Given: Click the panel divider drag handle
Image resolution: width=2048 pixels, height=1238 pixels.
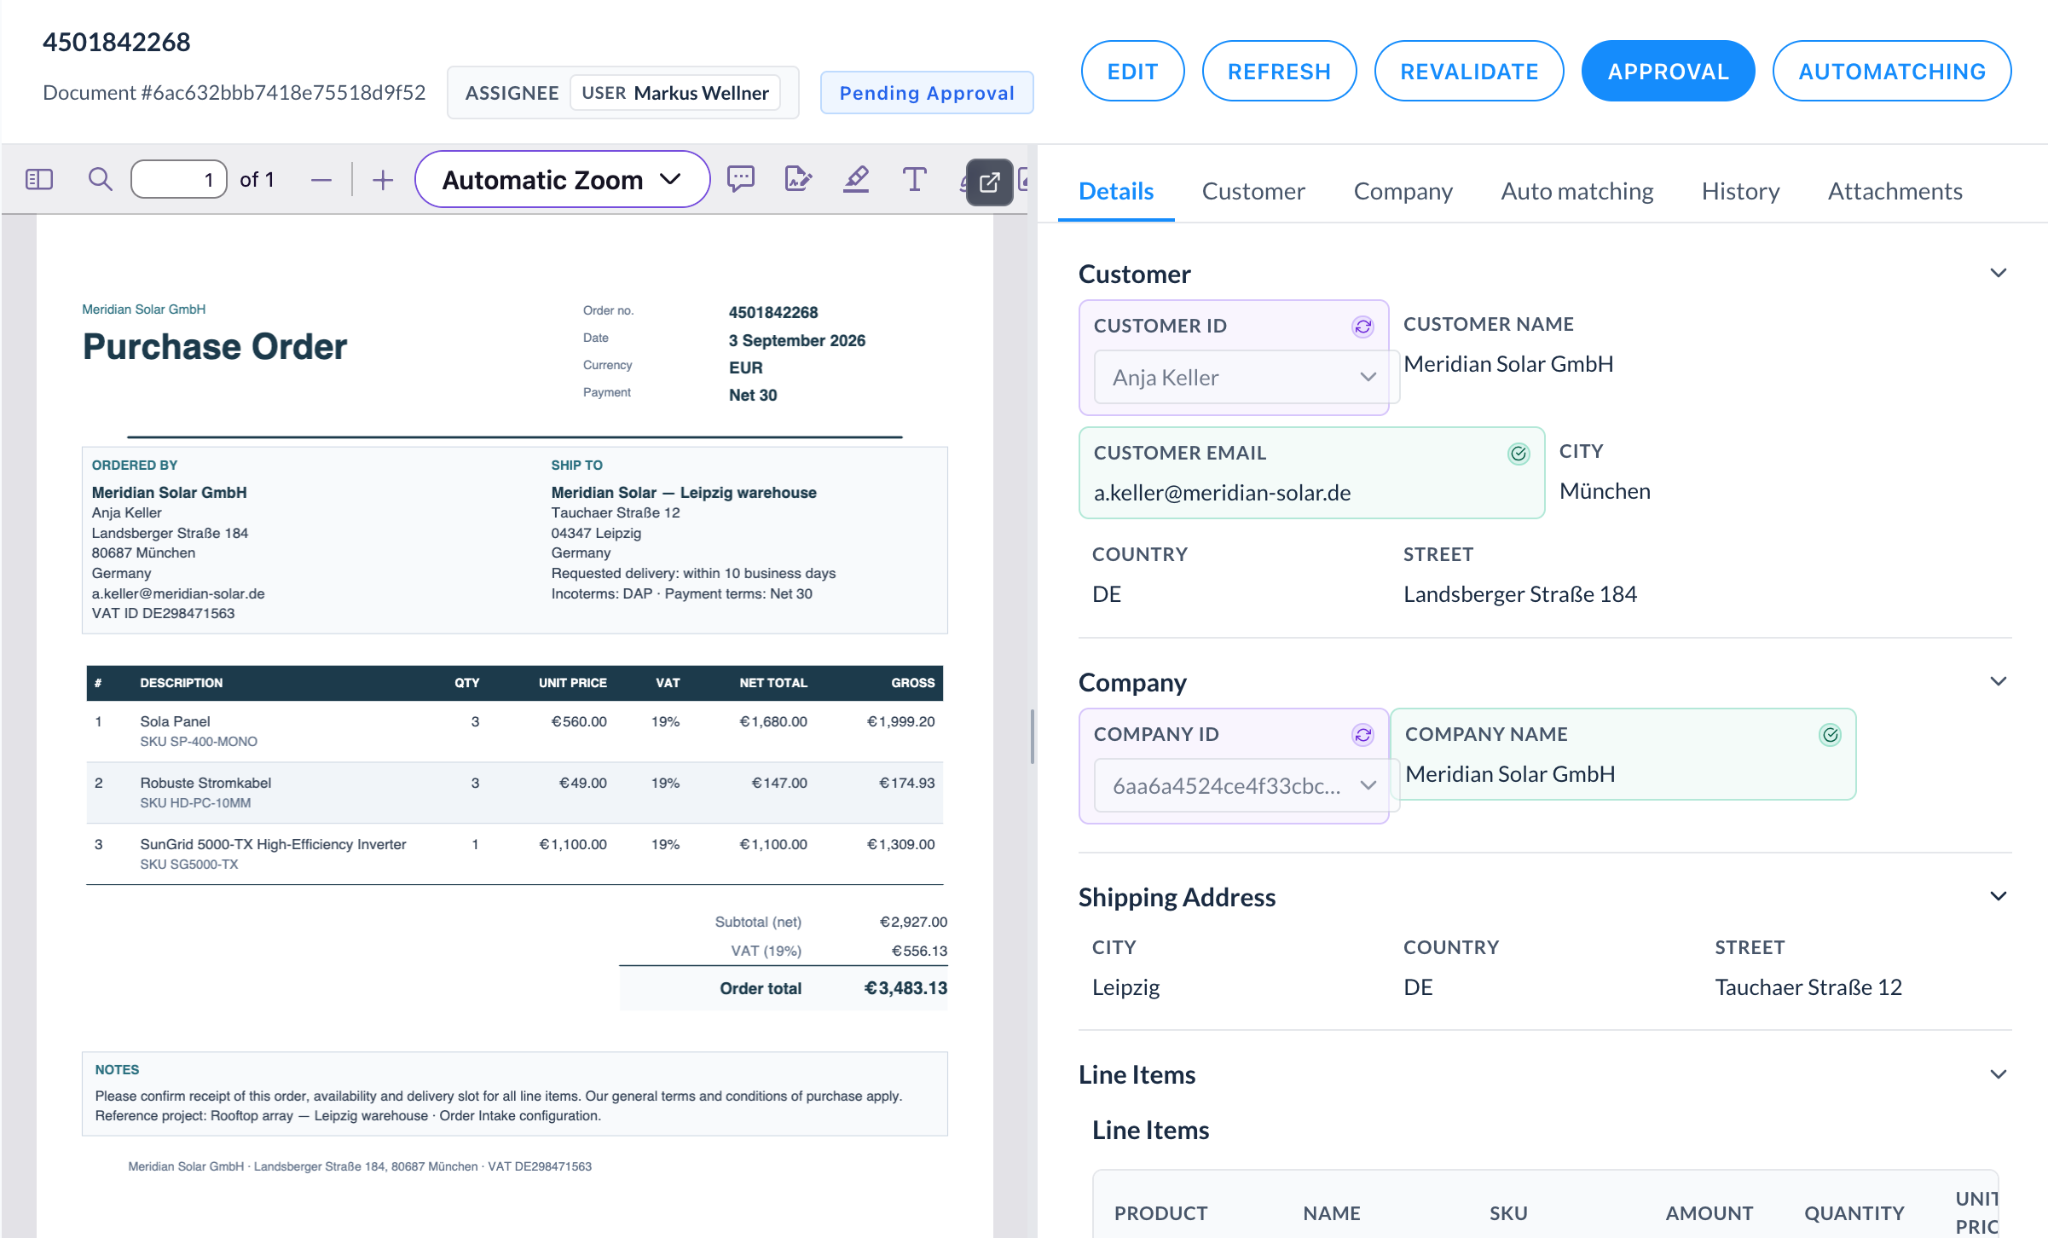Looking at the screenshot, I should [x=1032, y=737].
